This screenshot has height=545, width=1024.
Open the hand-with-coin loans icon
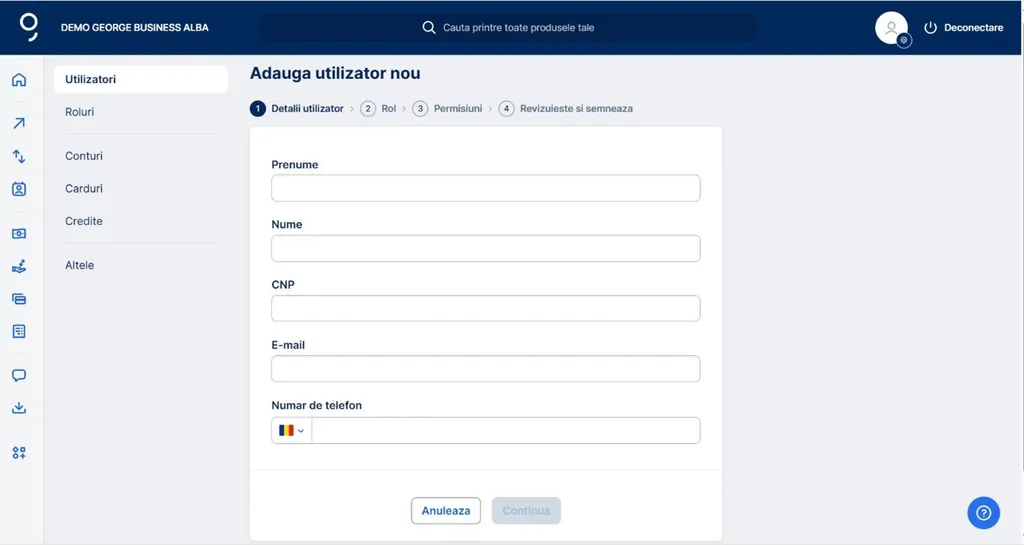pyautogui.click(x=19, y=266)
